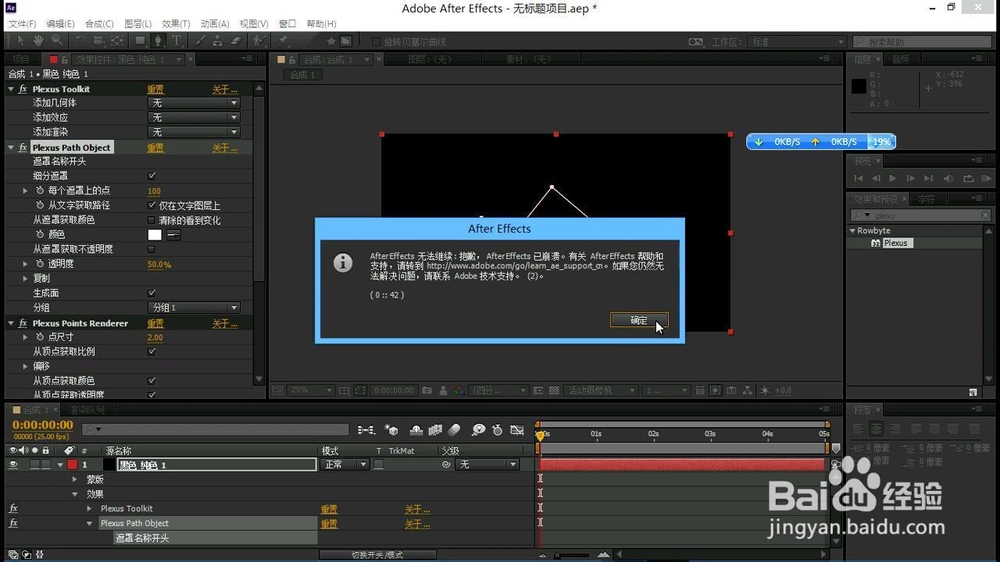Toggle the 生成面 checkbox
The height and width of the screenshot is (562, 1000).
(x=151, y=293)
